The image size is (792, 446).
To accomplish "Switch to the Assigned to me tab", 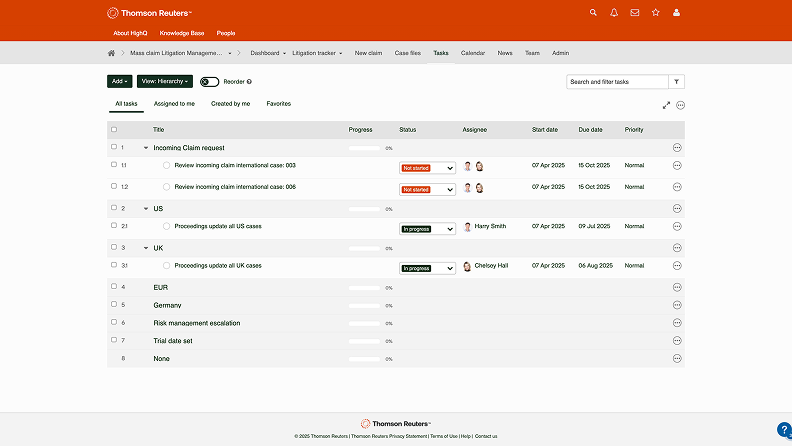I will click(x=174, y=104).
